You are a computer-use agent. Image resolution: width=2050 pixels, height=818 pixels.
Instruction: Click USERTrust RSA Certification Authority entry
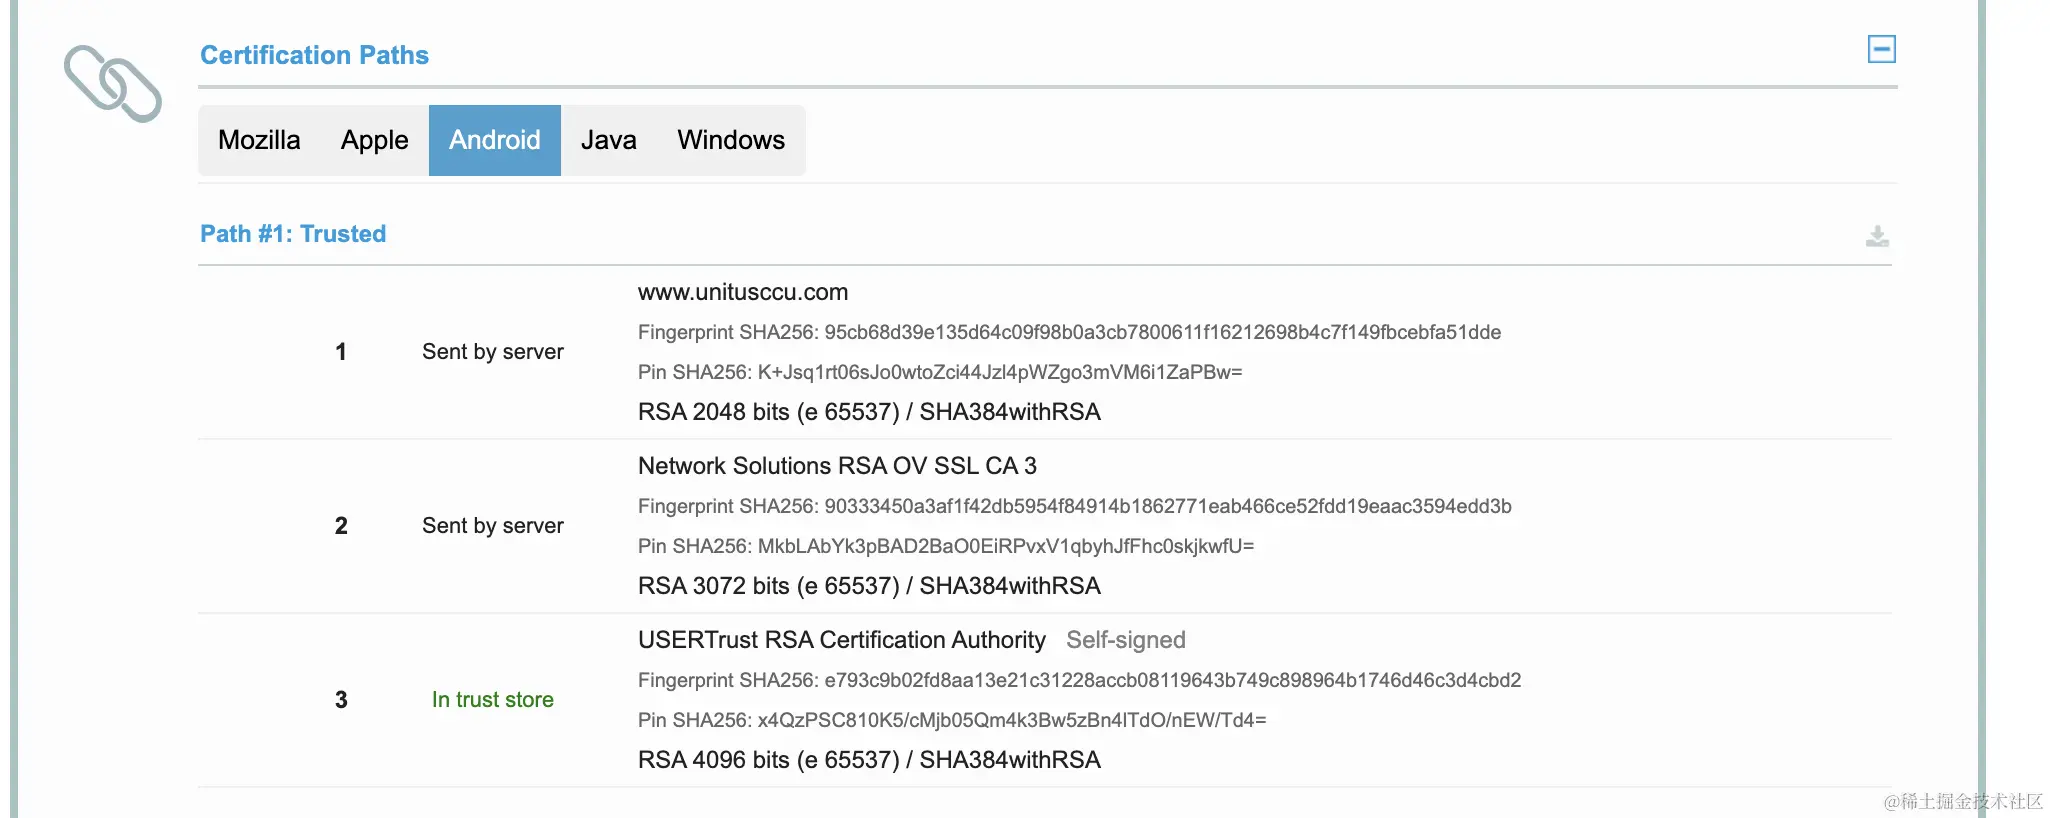(x=841, y=640)
